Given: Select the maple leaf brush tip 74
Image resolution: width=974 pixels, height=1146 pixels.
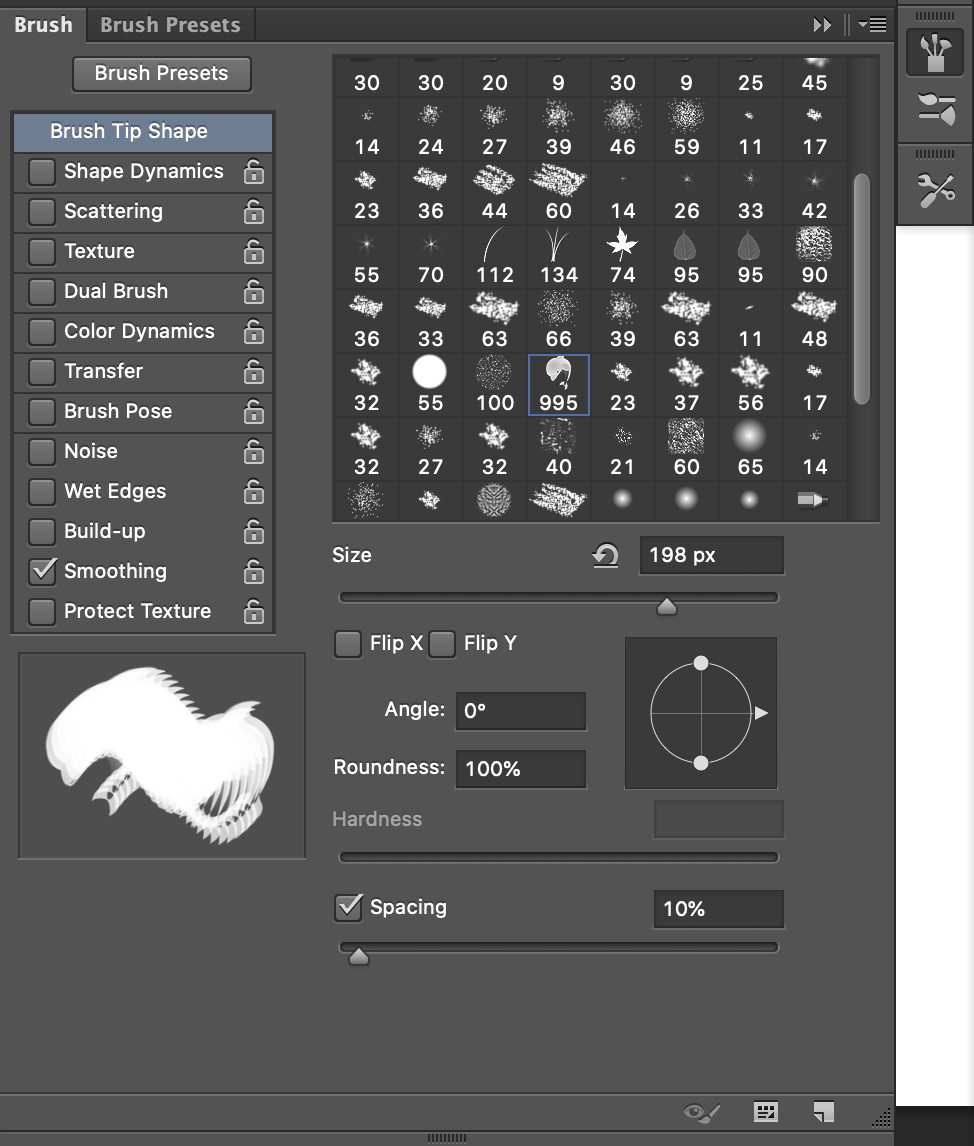Looking at the screenshot, I should click(623, 257).
